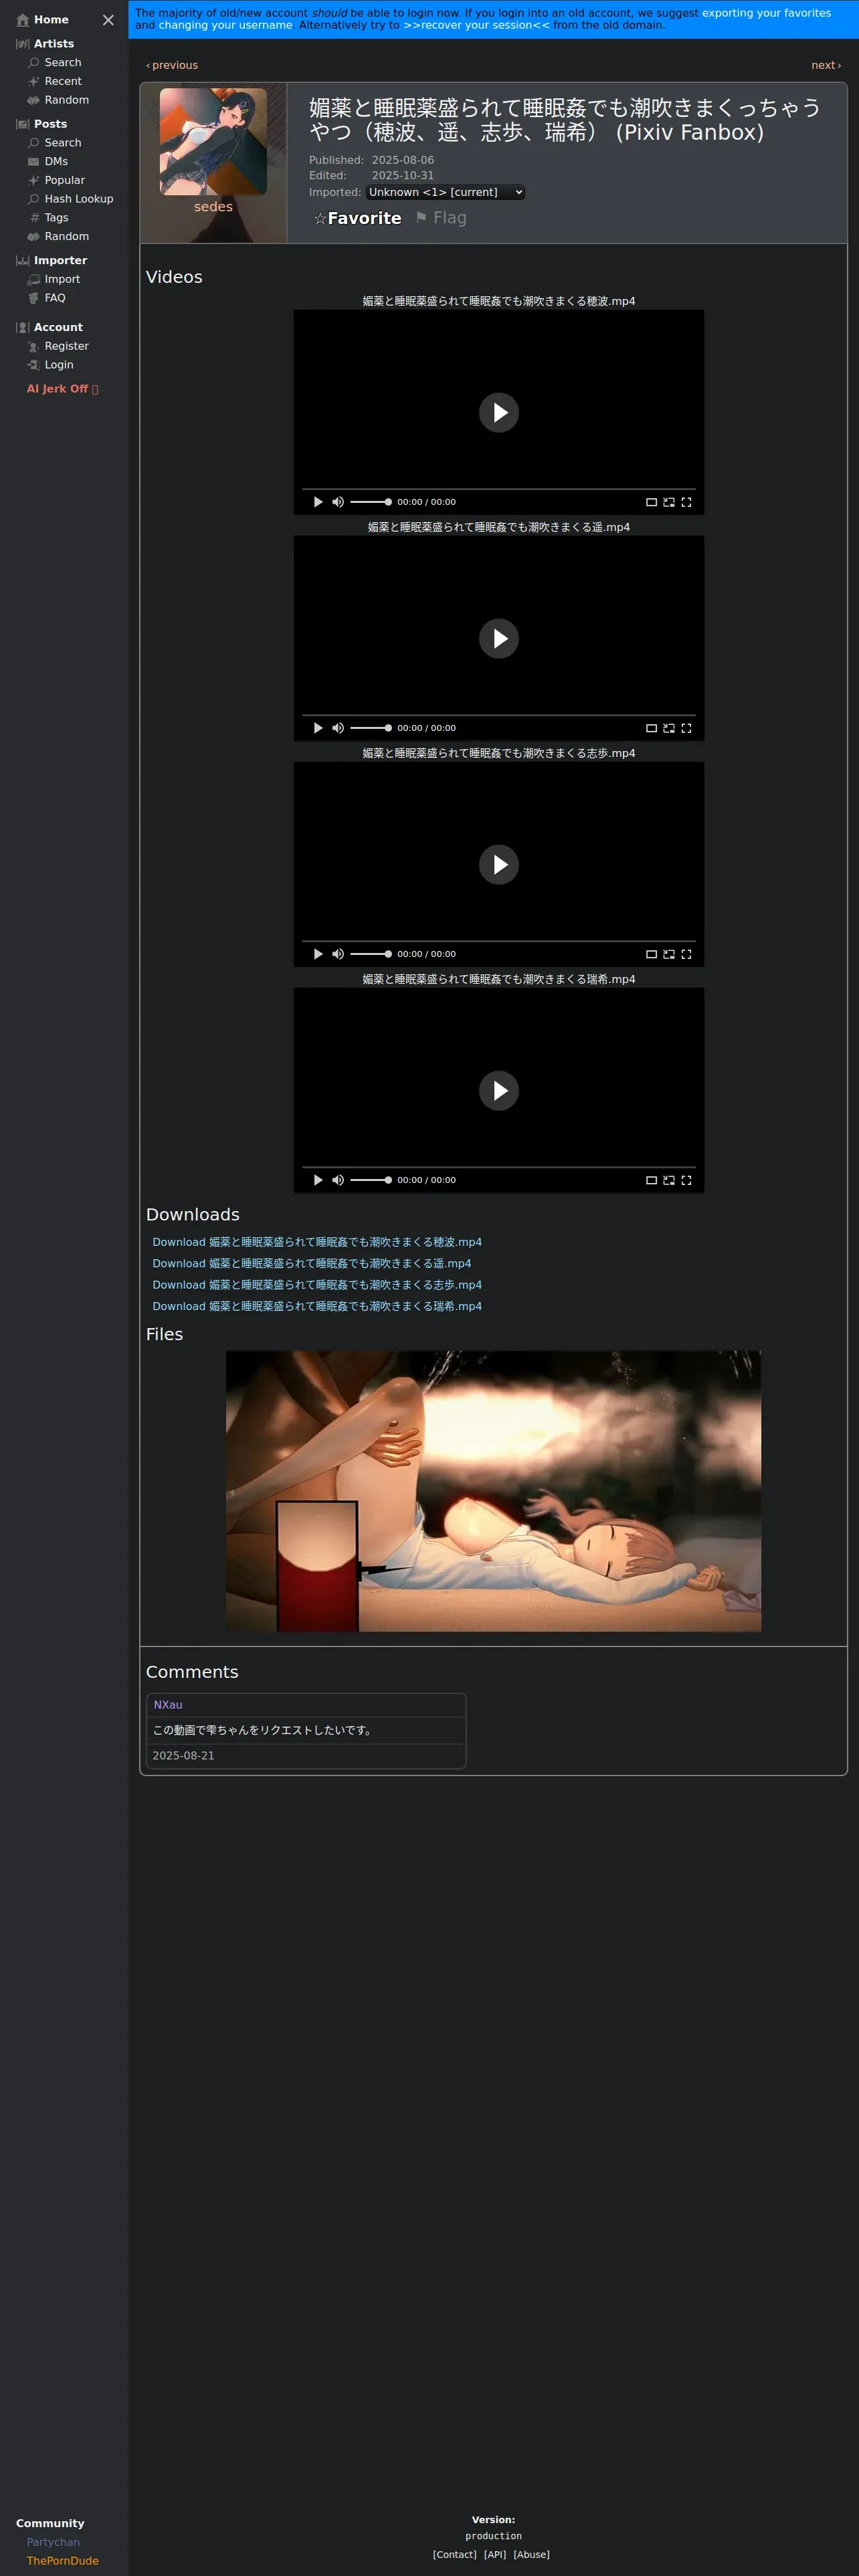The width and height of the screenshot is (859, 2576).
Task: Close the sidebar with the X icon
Action: pos(108,20)
